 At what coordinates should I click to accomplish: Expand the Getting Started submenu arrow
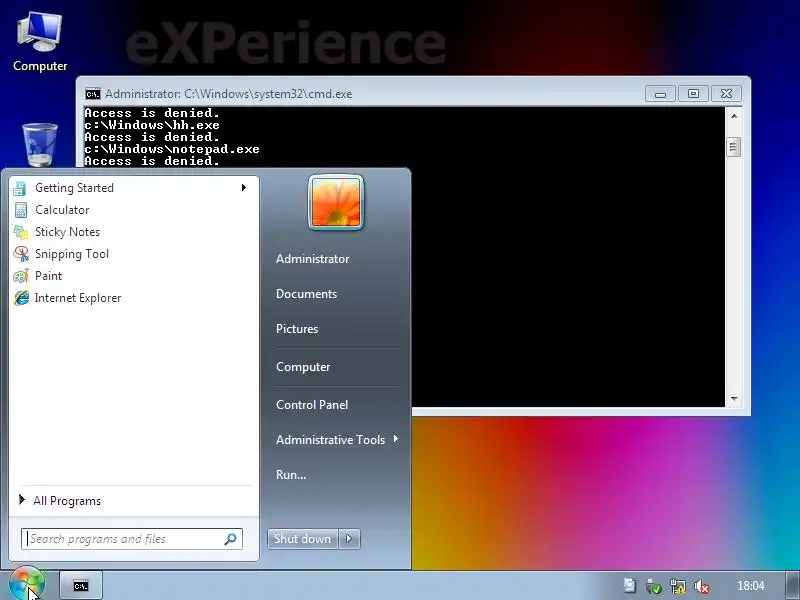[x=244, y=188]
